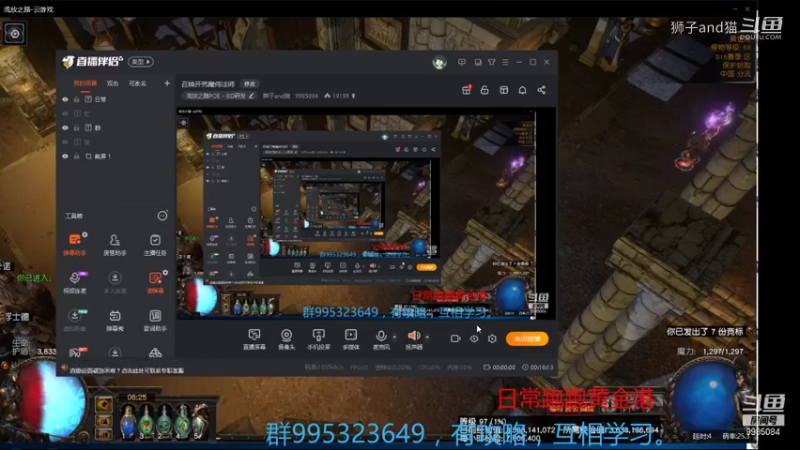
Task: Open the 主播任务 streamer tasks tool
Action: coord(155,244)
